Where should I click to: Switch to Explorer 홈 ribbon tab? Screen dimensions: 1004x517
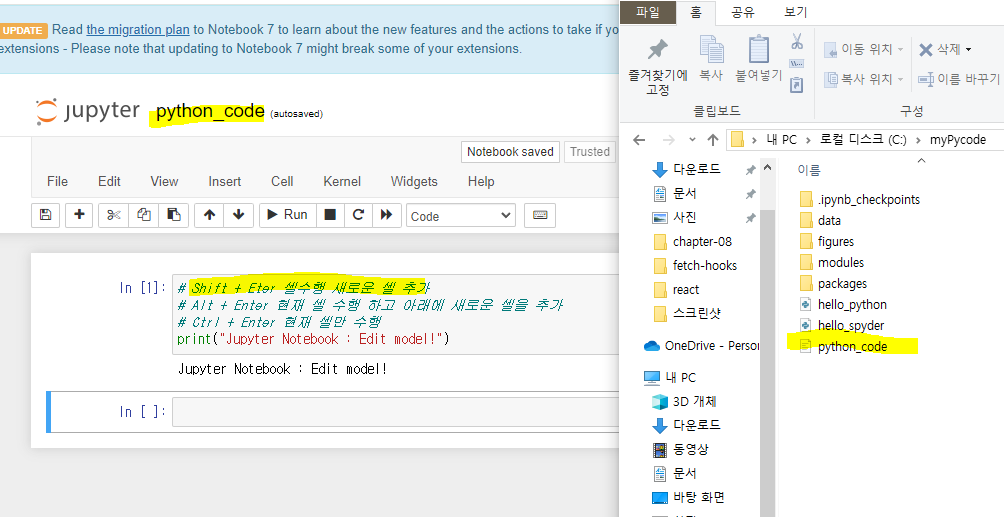pos(696,12)
